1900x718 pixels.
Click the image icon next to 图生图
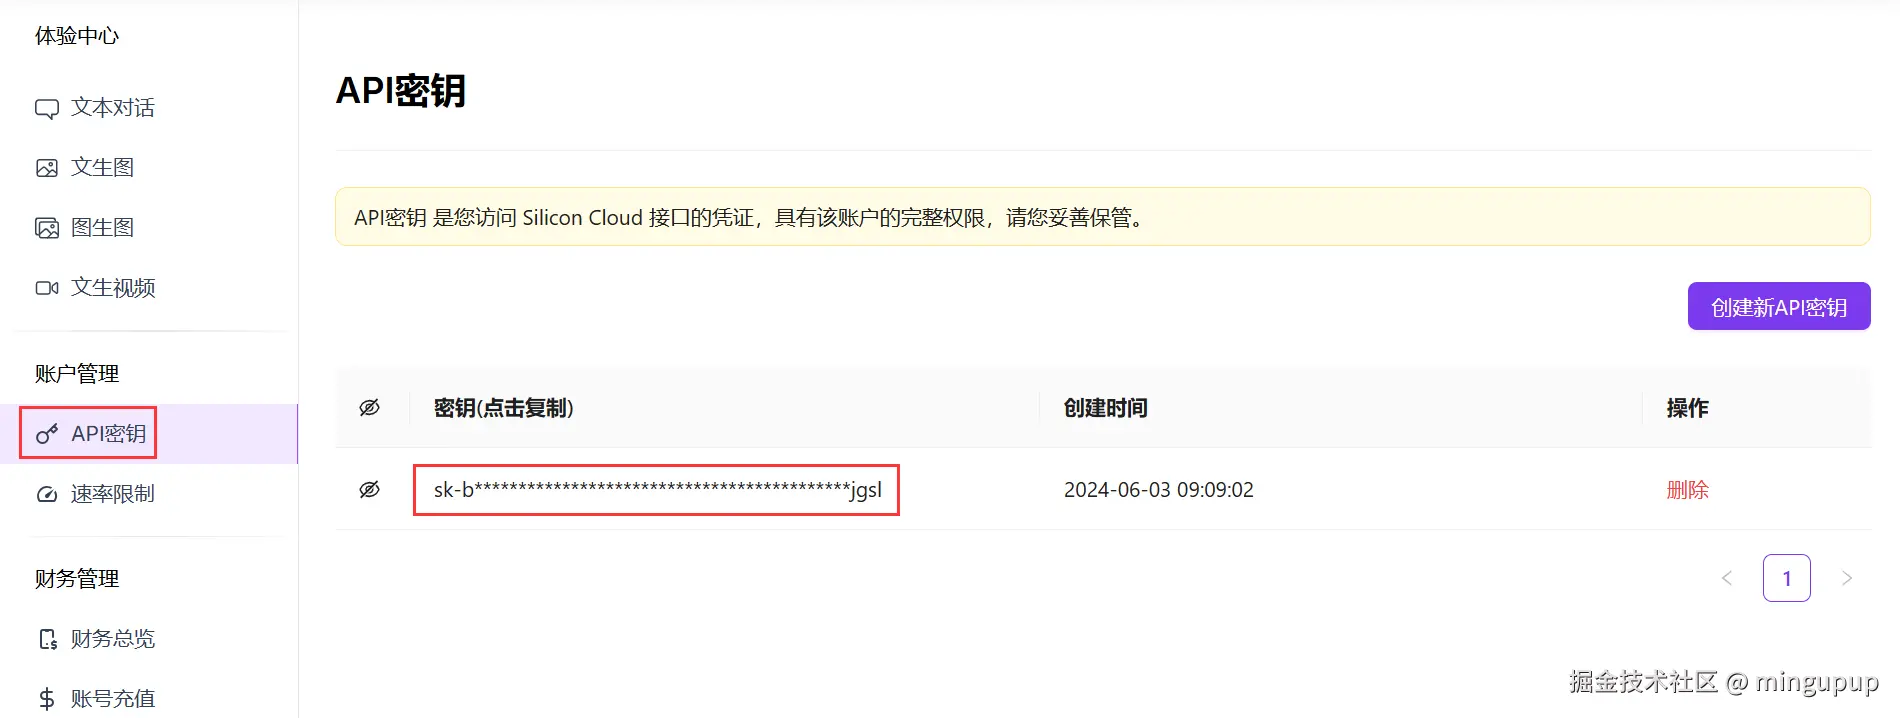click(x=47, y=228)
